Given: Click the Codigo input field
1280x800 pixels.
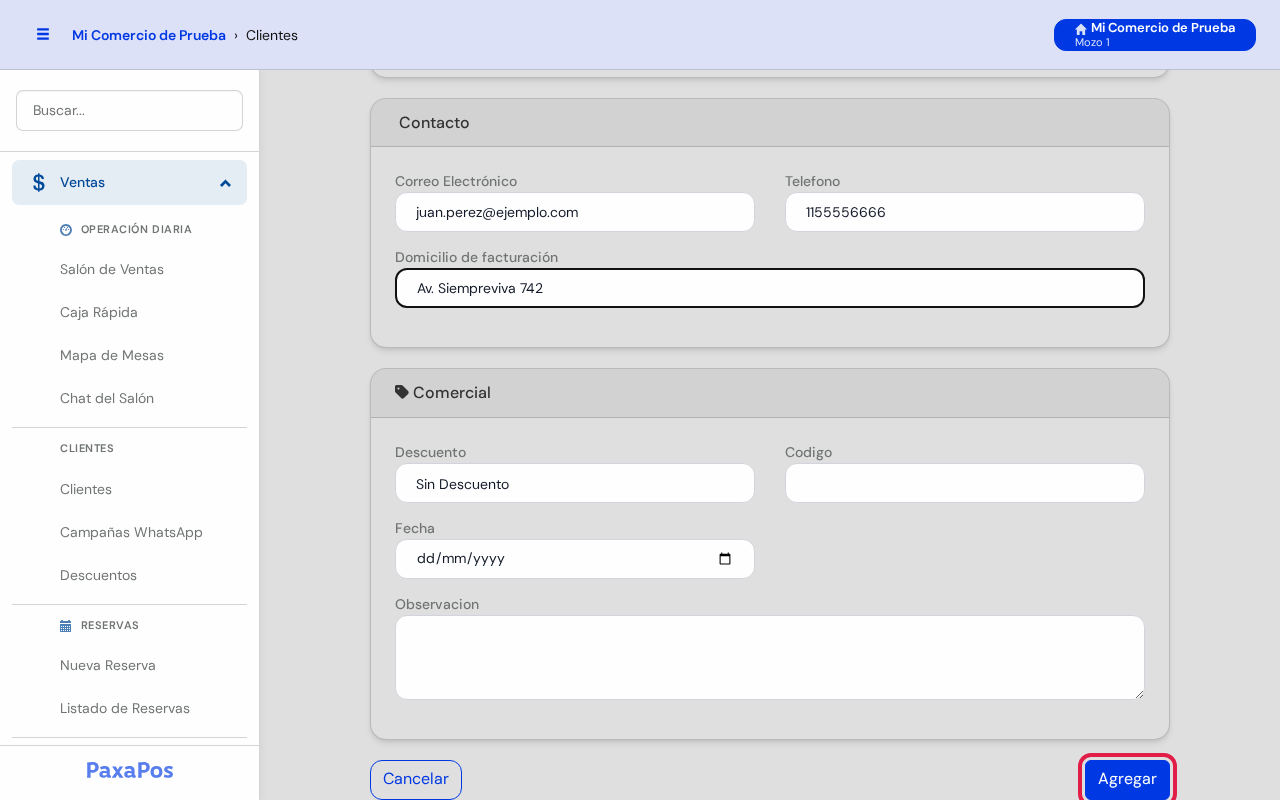Looking at the screenshot, I should (965, 483).
